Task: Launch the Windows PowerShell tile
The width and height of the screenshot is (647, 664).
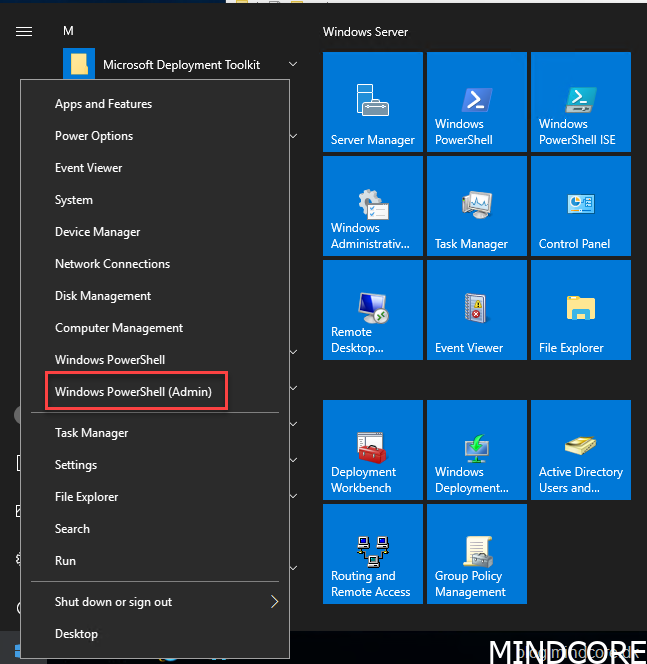Action: click(477, 102)
